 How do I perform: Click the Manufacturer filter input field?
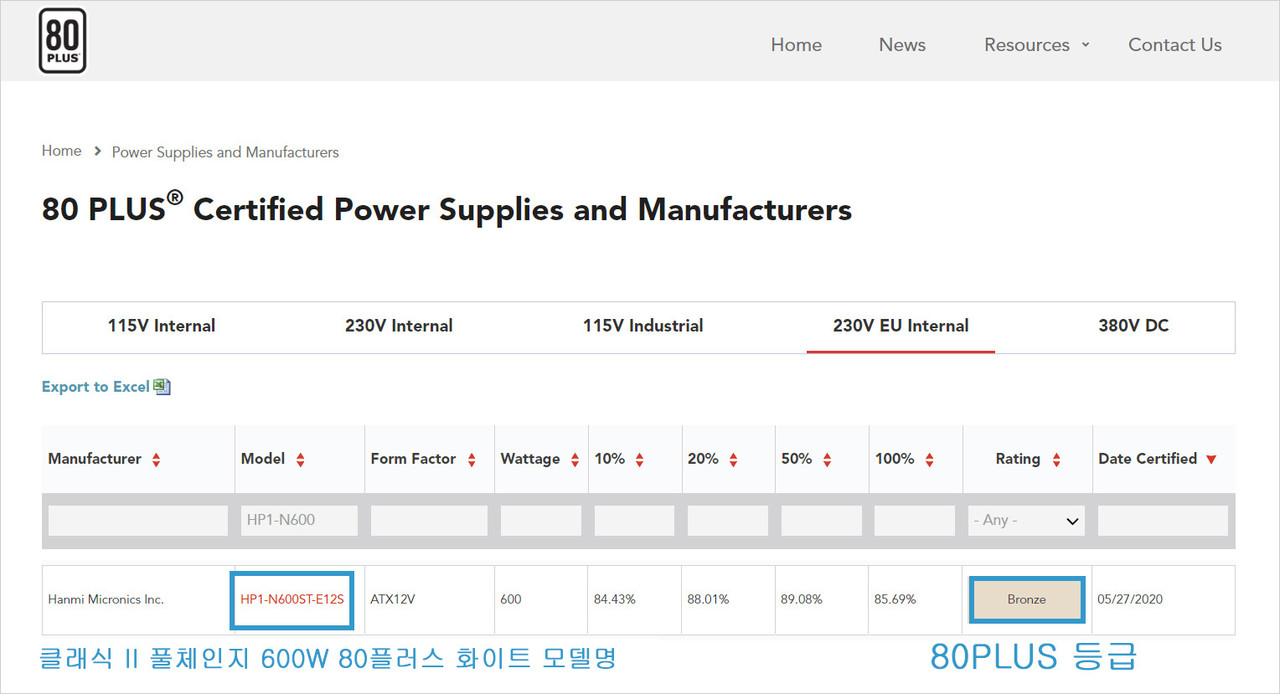[138, 520]
